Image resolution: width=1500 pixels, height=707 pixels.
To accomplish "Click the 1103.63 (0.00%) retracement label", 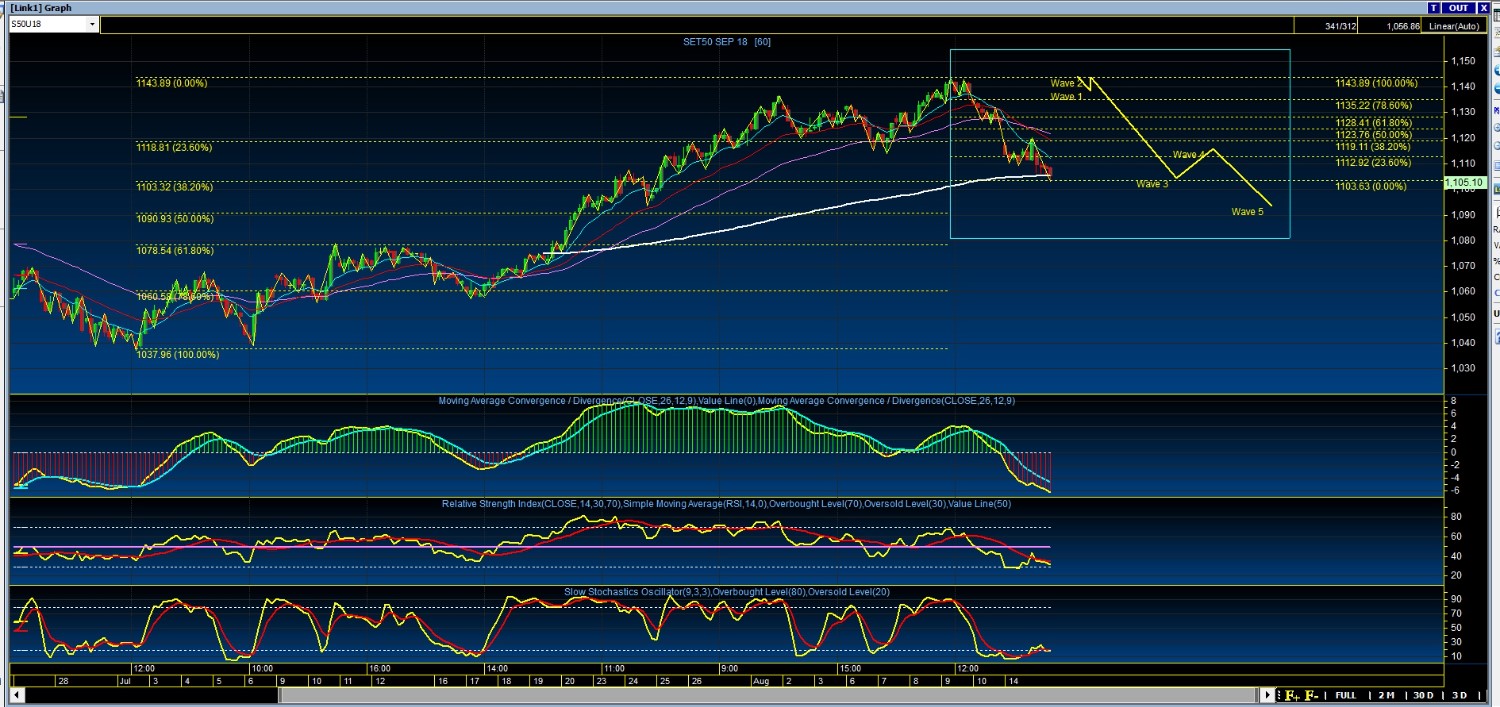I will tap(1371, 187).
